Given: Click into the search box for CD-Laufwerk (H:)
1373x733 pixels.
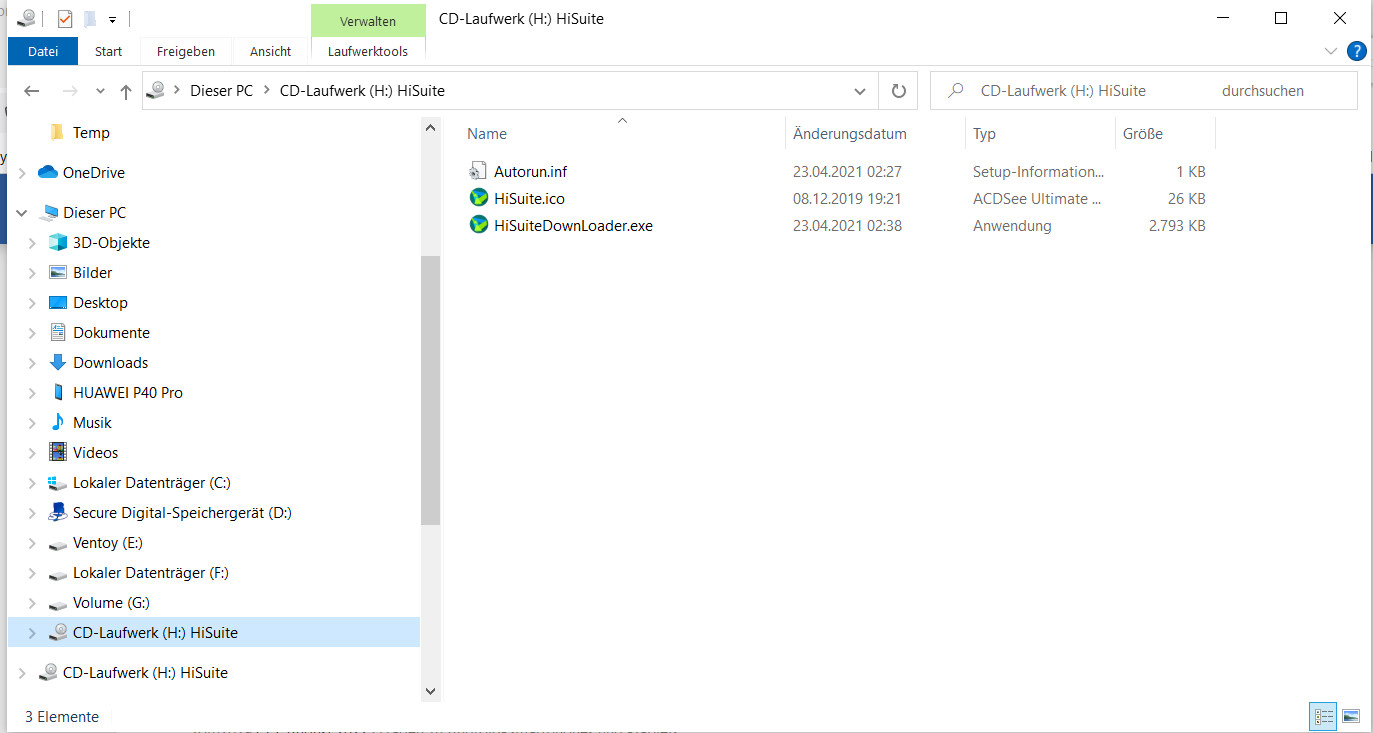Looking at the screenshot, I should [1143, 91].
